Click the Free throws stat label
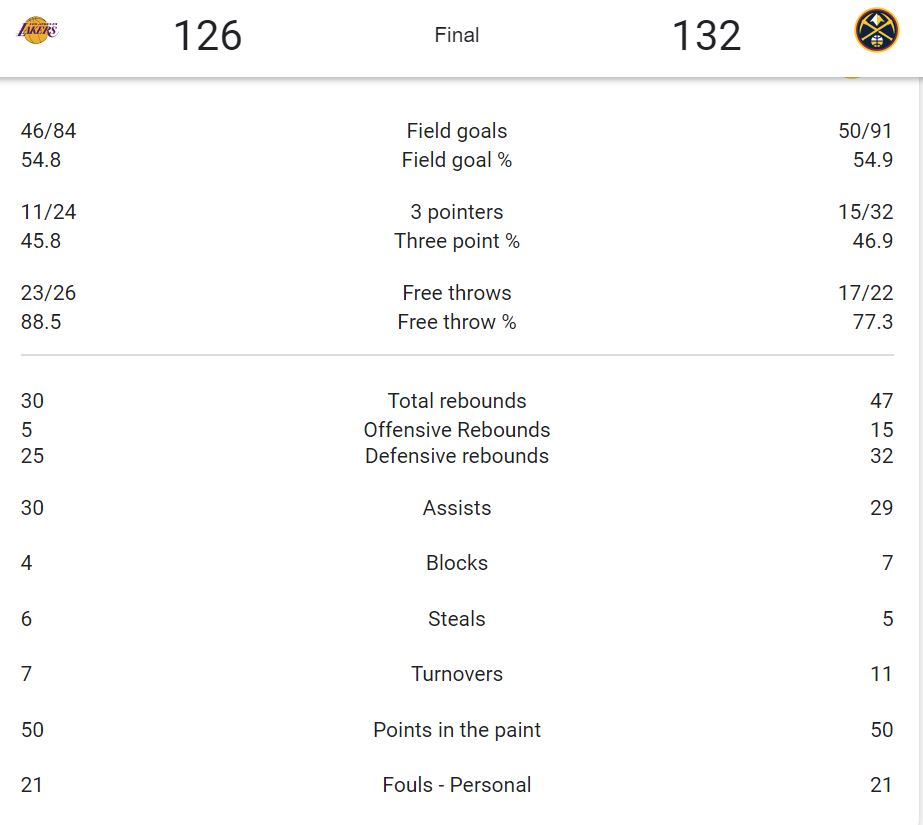Screen dimensions: 923x825 [457, 293]
